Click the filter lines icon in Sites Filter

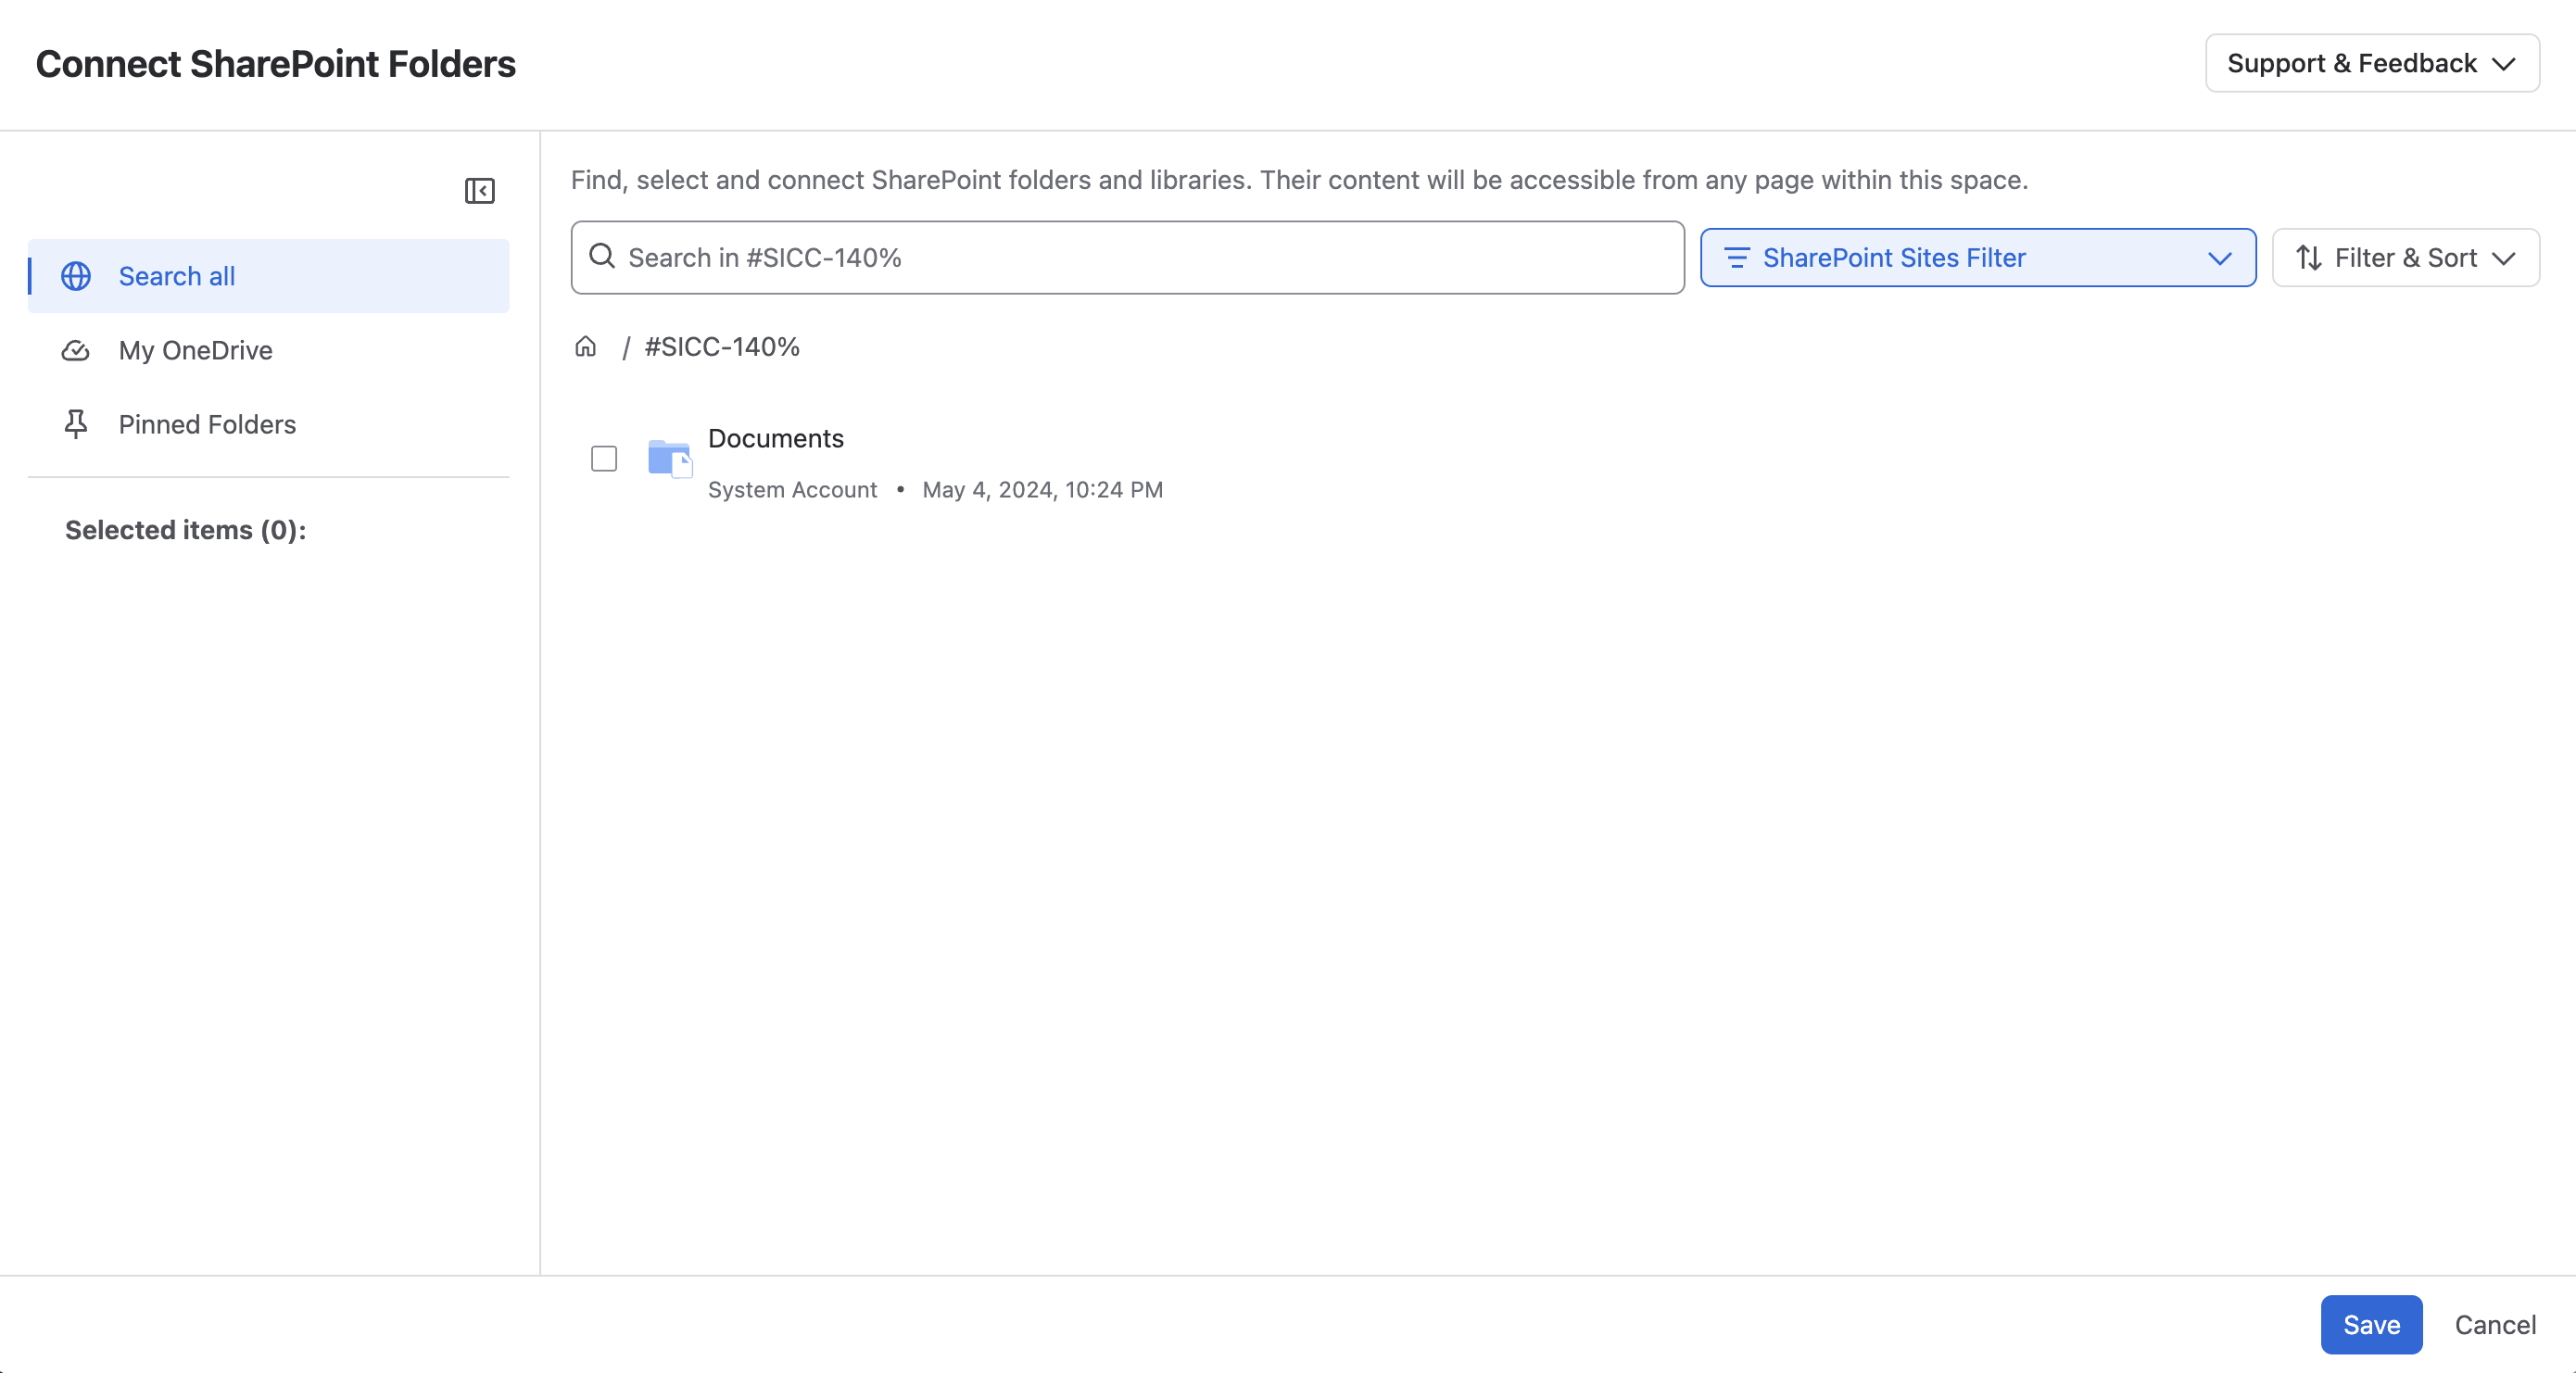click(1737, 258)
